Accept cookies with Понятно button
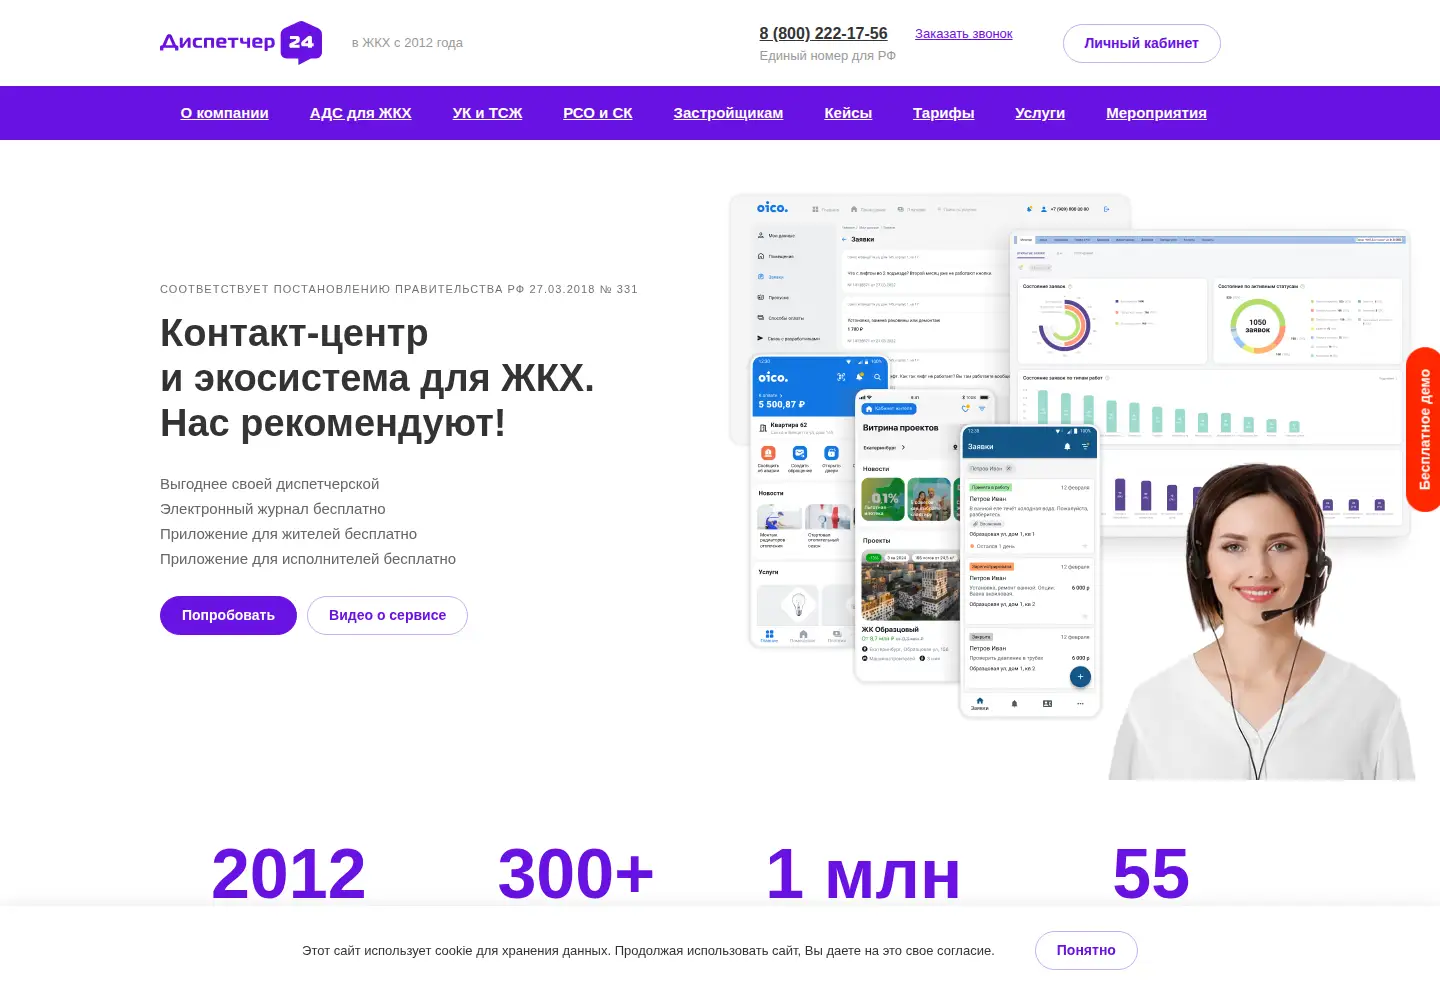Viewport: 1440px width, 1000px height. coord(1086,950)
